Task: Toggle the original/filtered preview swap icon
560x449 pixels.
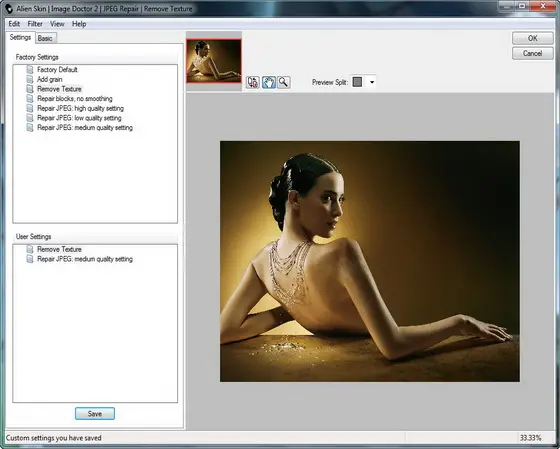Action: [x=253, y=82]
